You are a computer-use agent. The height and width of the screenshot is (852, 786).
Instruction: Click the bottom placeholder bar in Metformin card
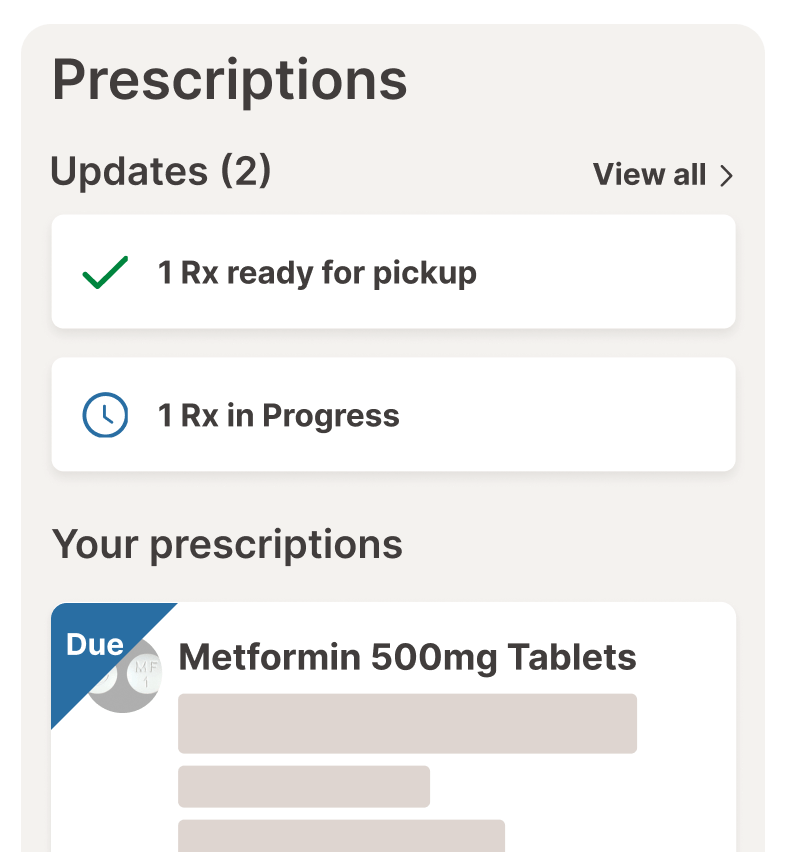click(x=341, y=835)
